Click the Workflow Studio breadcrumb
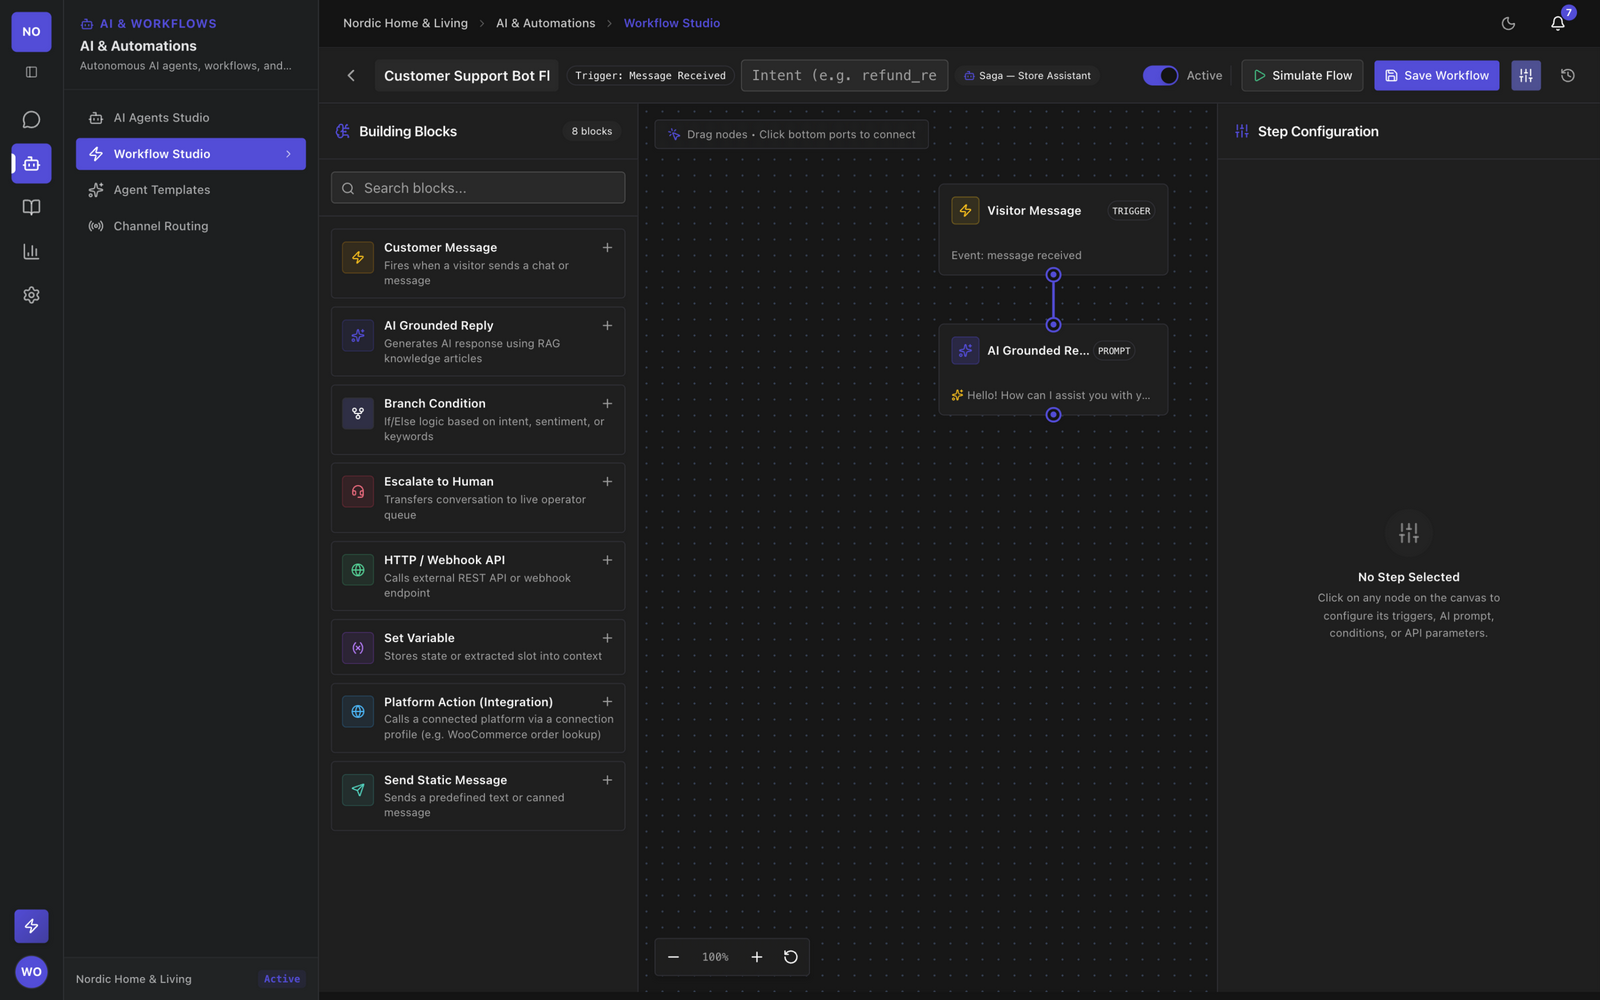Viewport: 1600px width, 1000px height. pyautogui.click(x=672, y=23)
